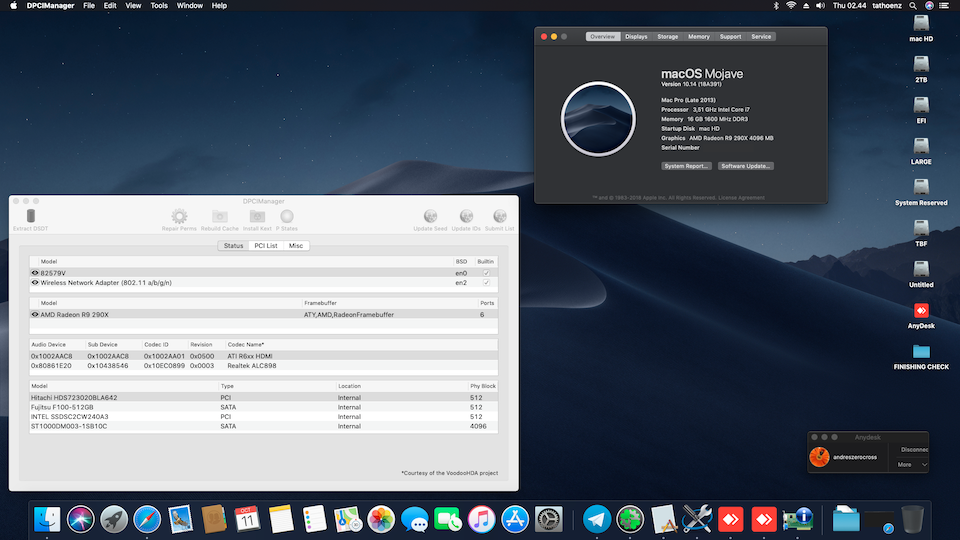Toggle Builtin checkbox for 82579V
960x540 pixels.
(x=486, y=272)
